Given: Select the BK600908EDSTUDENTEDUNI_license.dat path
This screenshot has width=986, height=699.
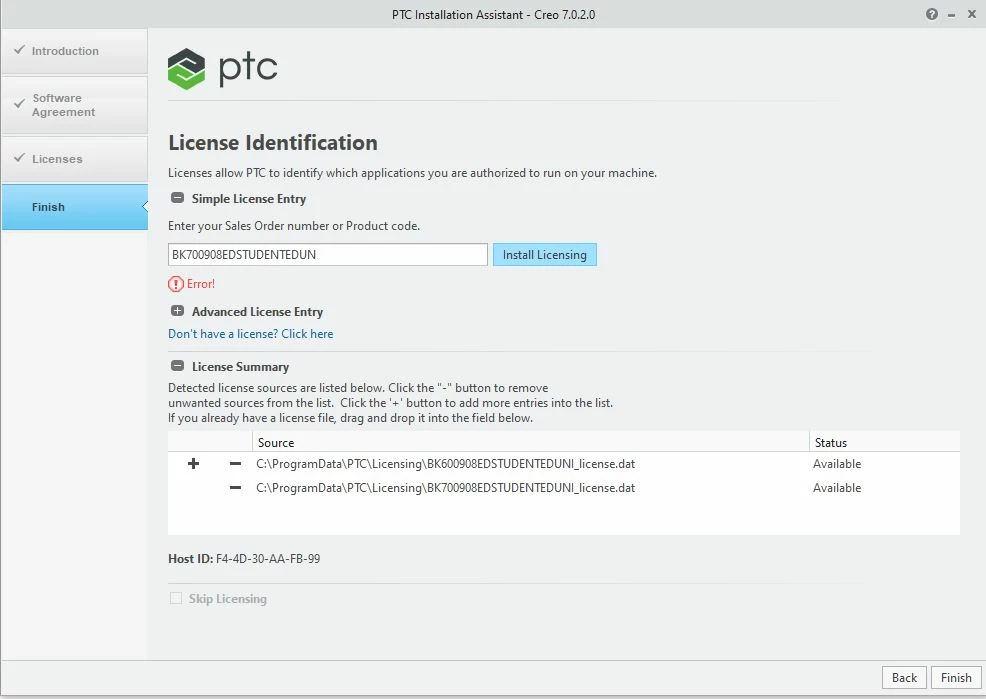Looking at the screenshot, I should (x=445, y=464).
